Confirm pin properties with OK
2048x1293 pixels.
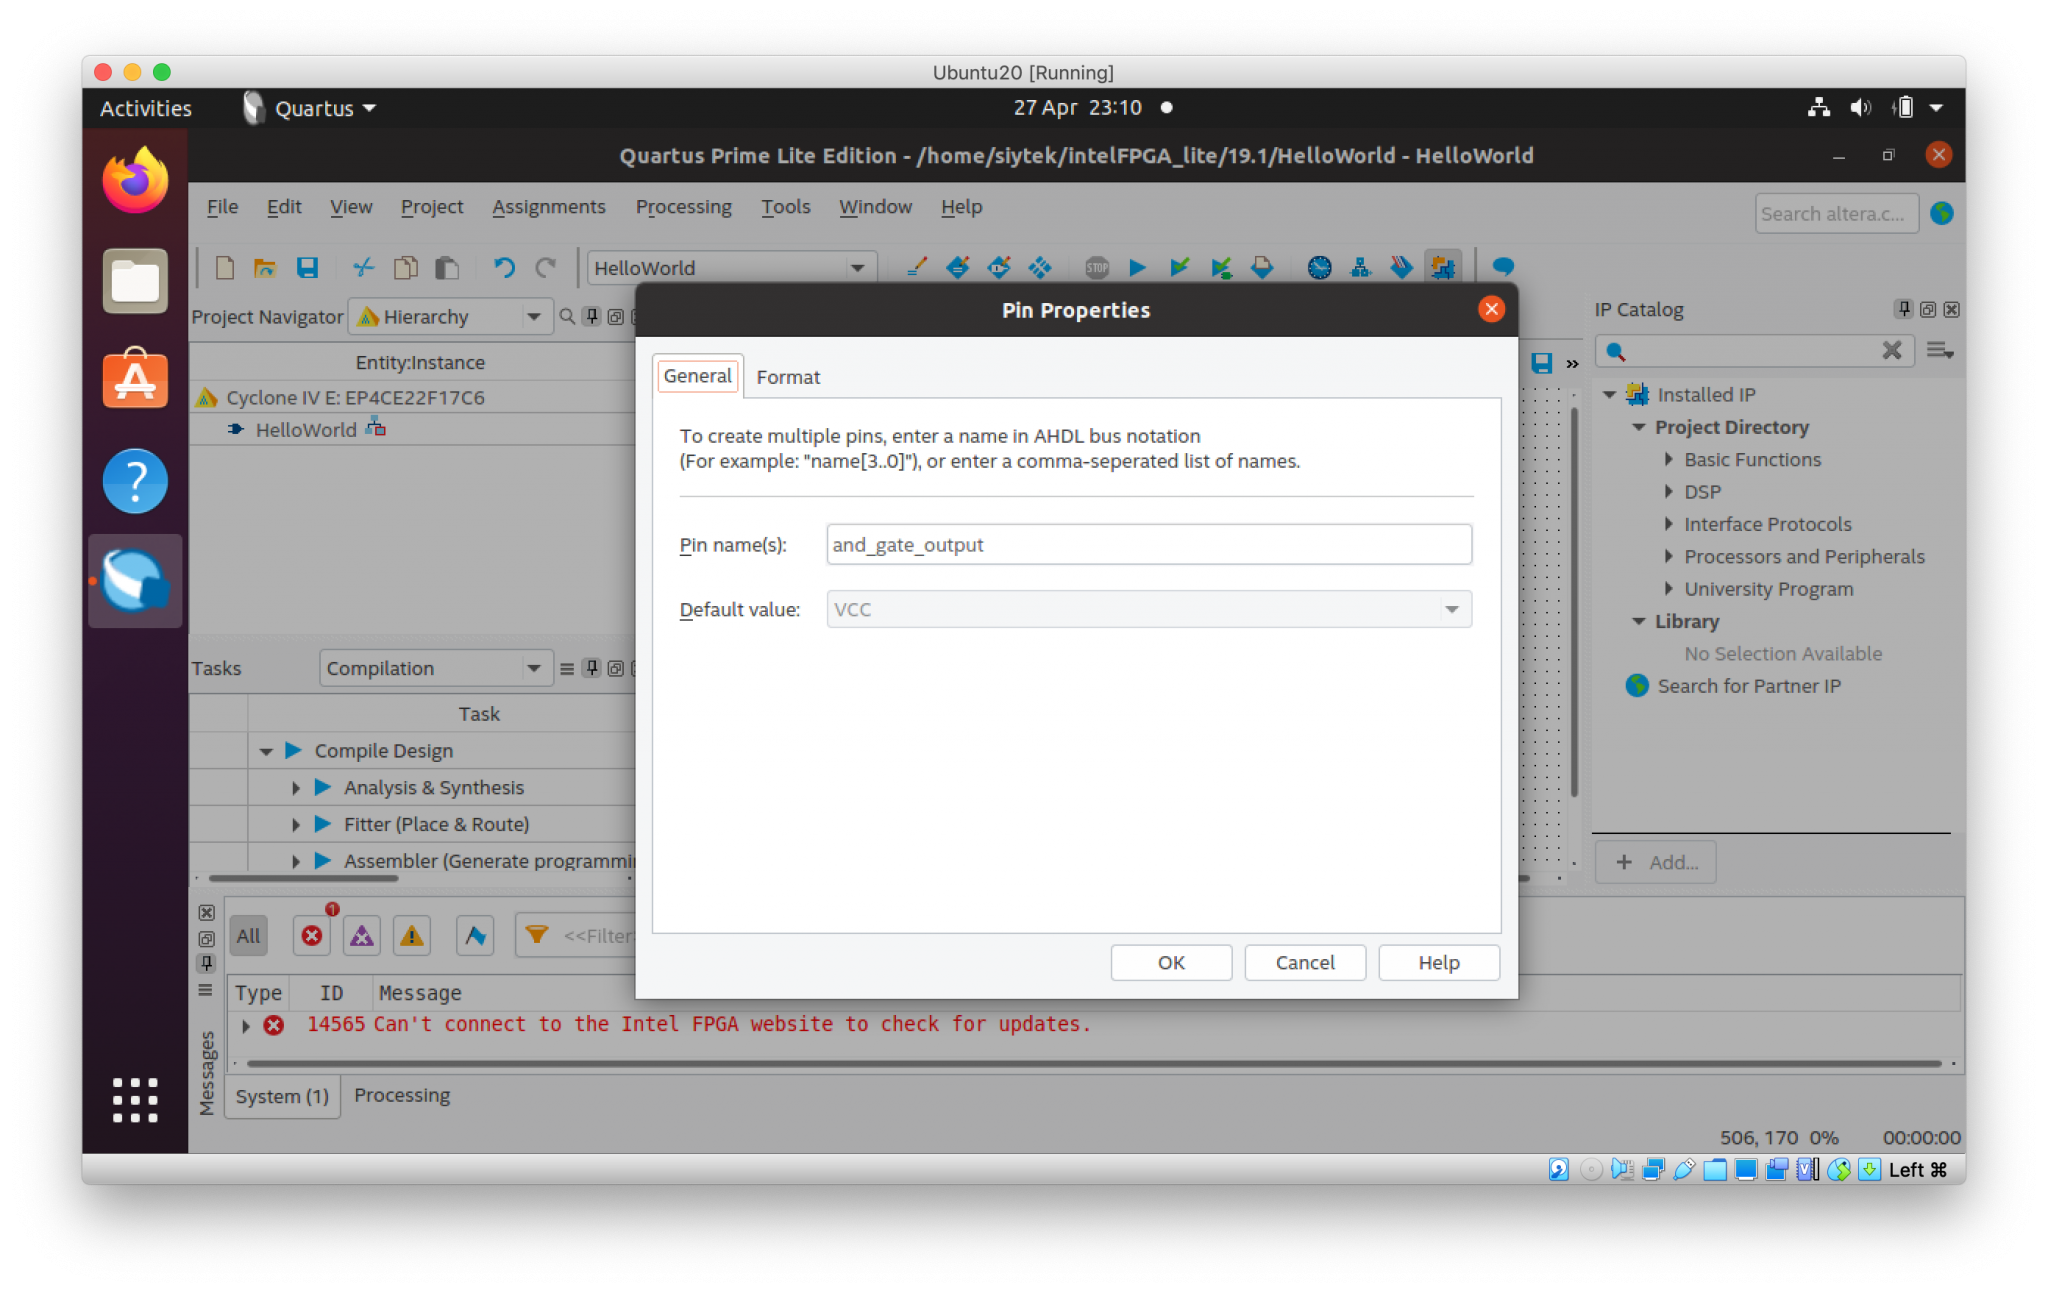(1170, 962)
